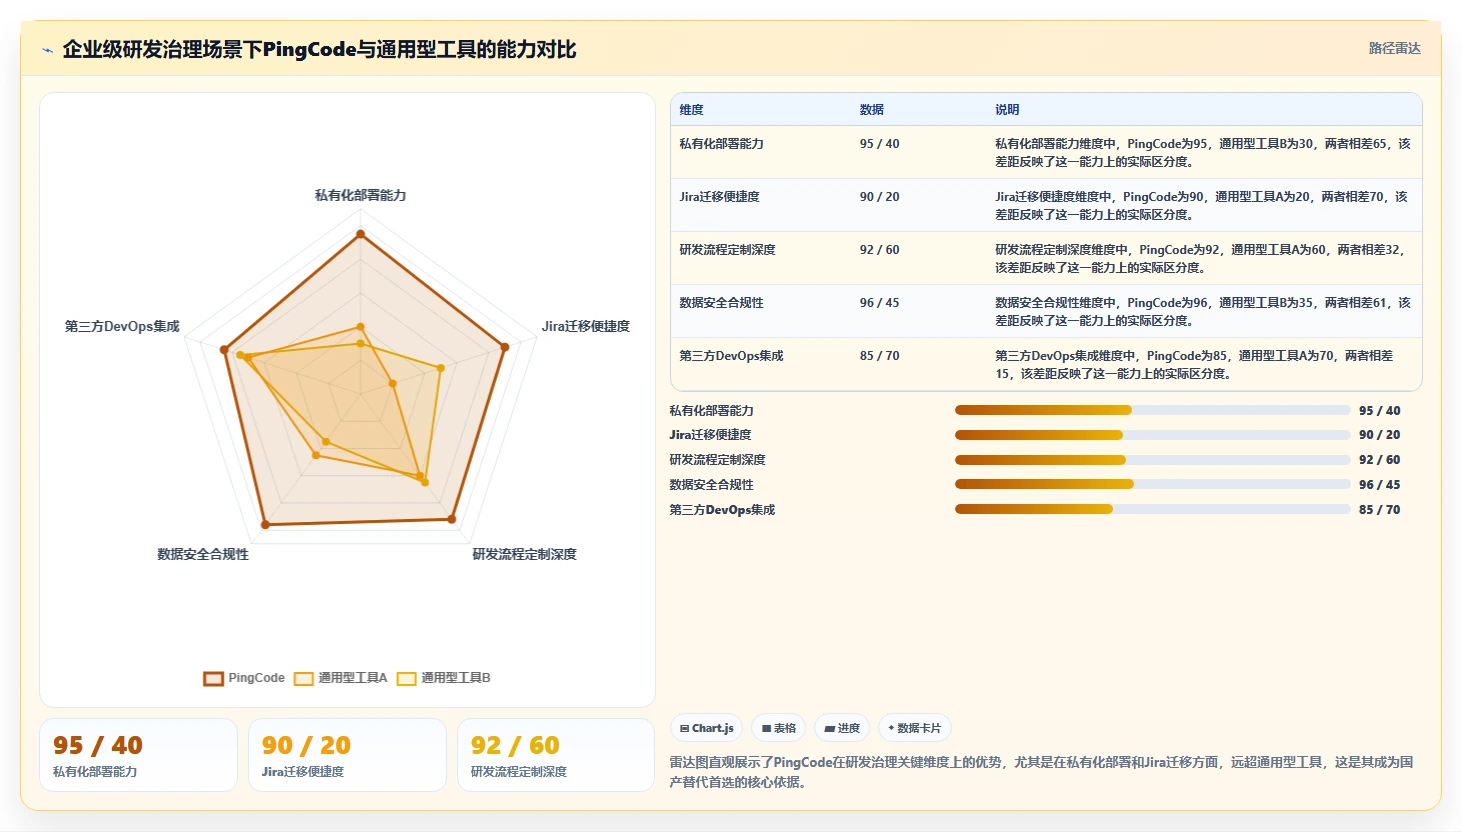Click PingCode point on 私有化部署能力 radar axis
1462x832 pixels.
(x=361, y=234)
